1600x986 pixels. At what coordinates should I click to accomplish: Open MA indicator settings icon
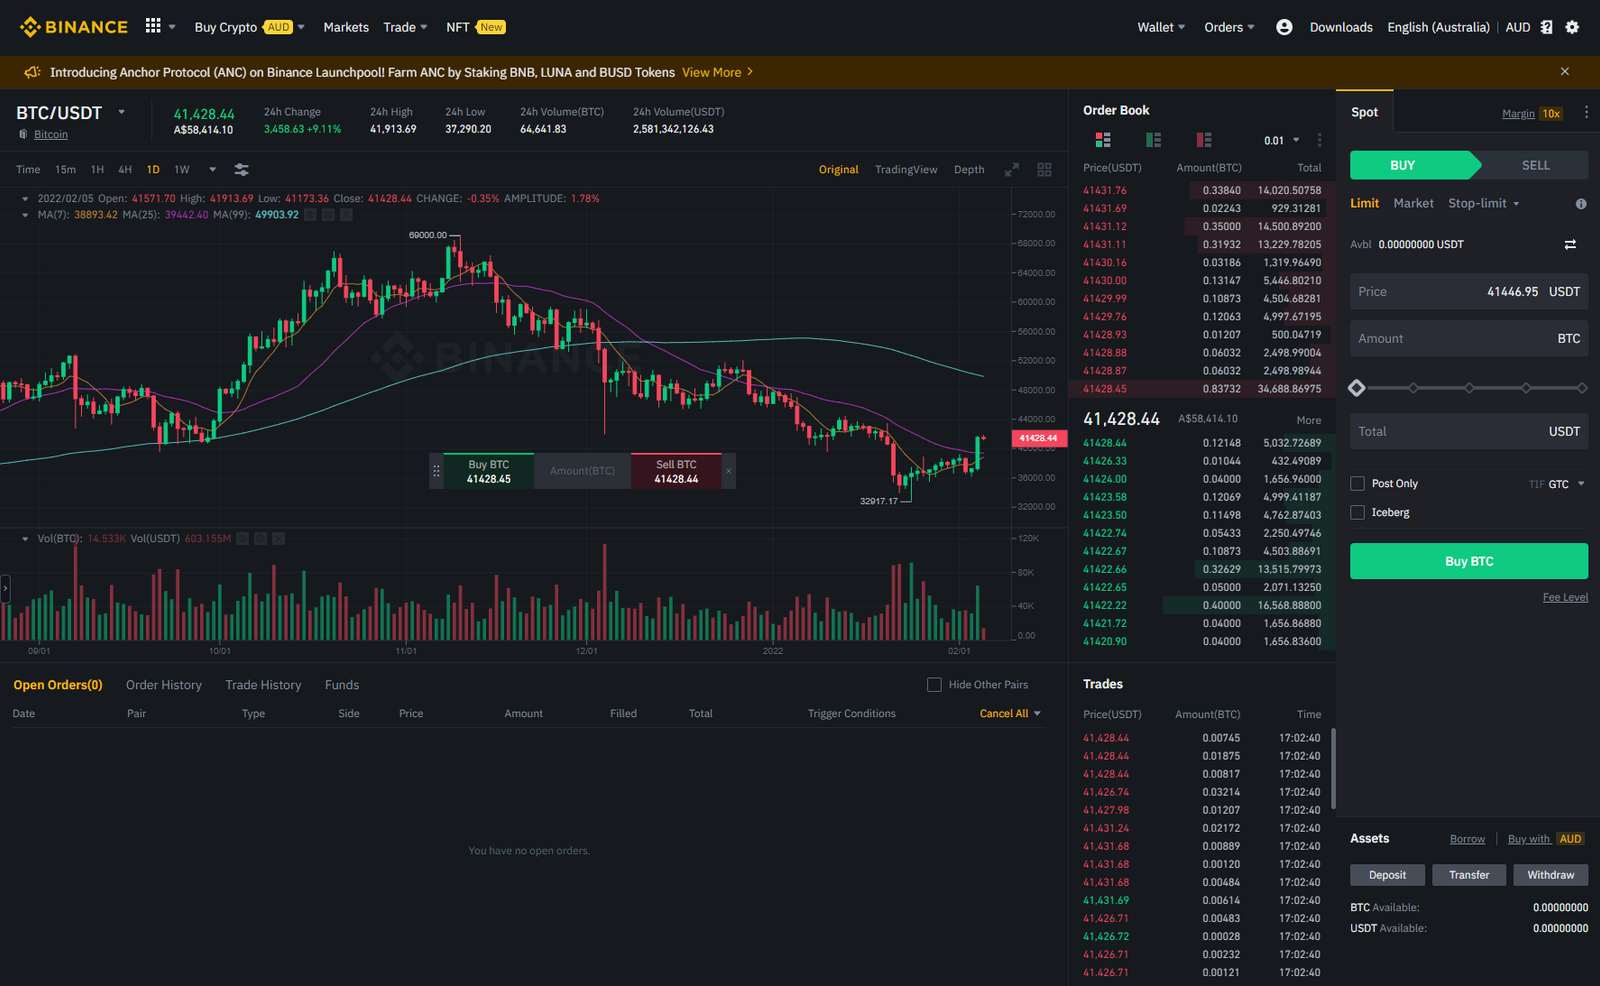coord(328,215)
